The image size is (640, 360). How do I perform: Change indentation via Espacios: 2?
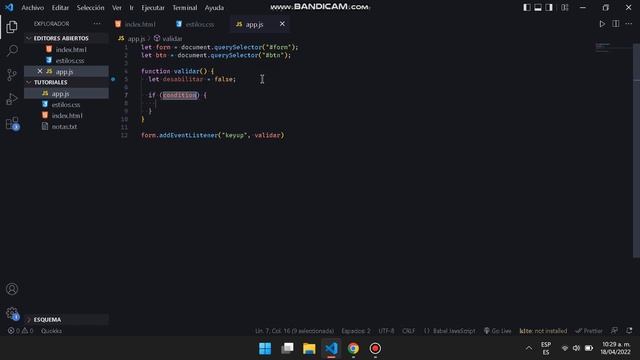(x=356, y=331)
